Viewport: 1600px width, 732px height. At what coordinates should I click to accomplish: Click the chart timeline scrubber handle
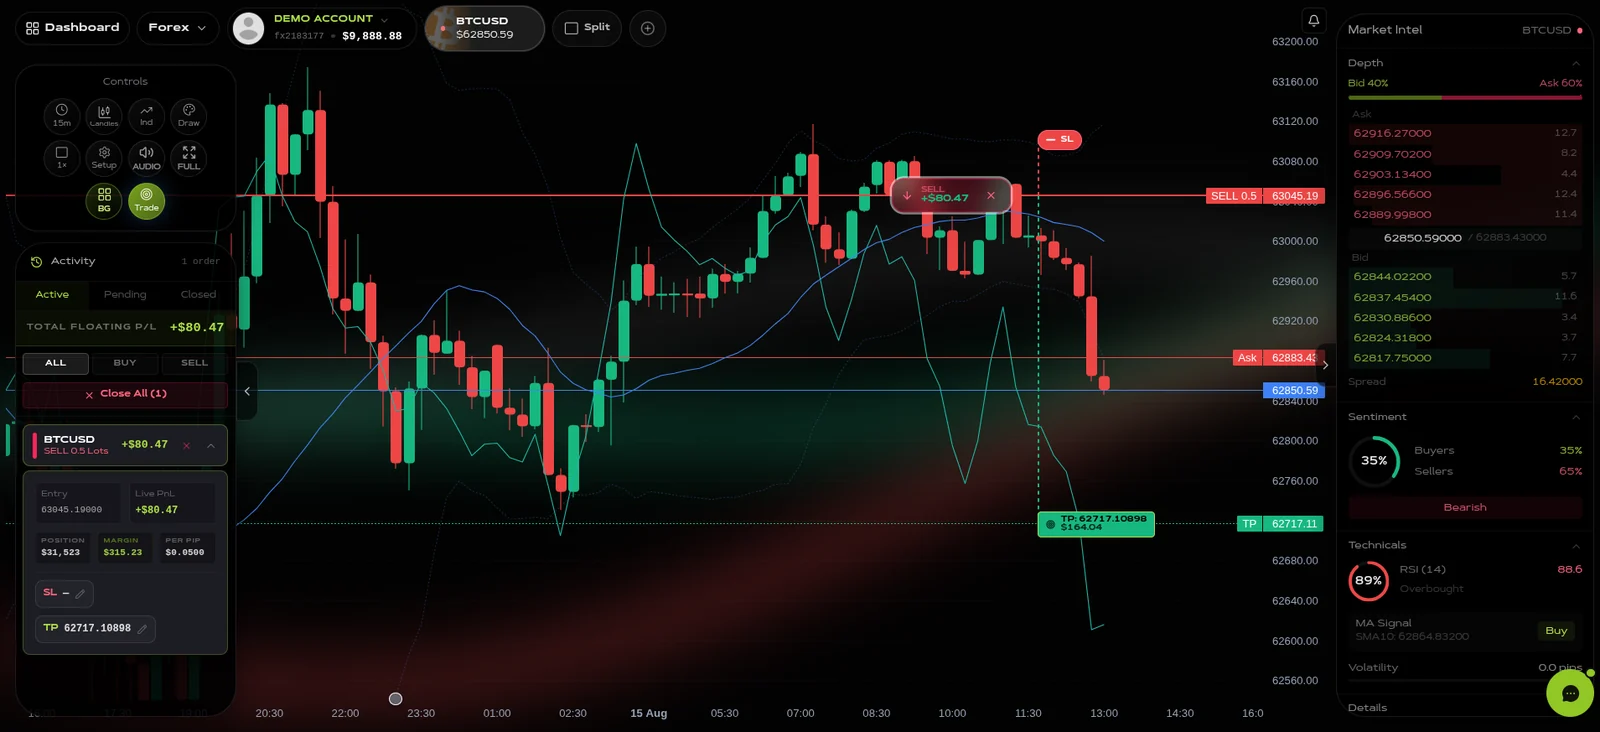coord(395,698)
